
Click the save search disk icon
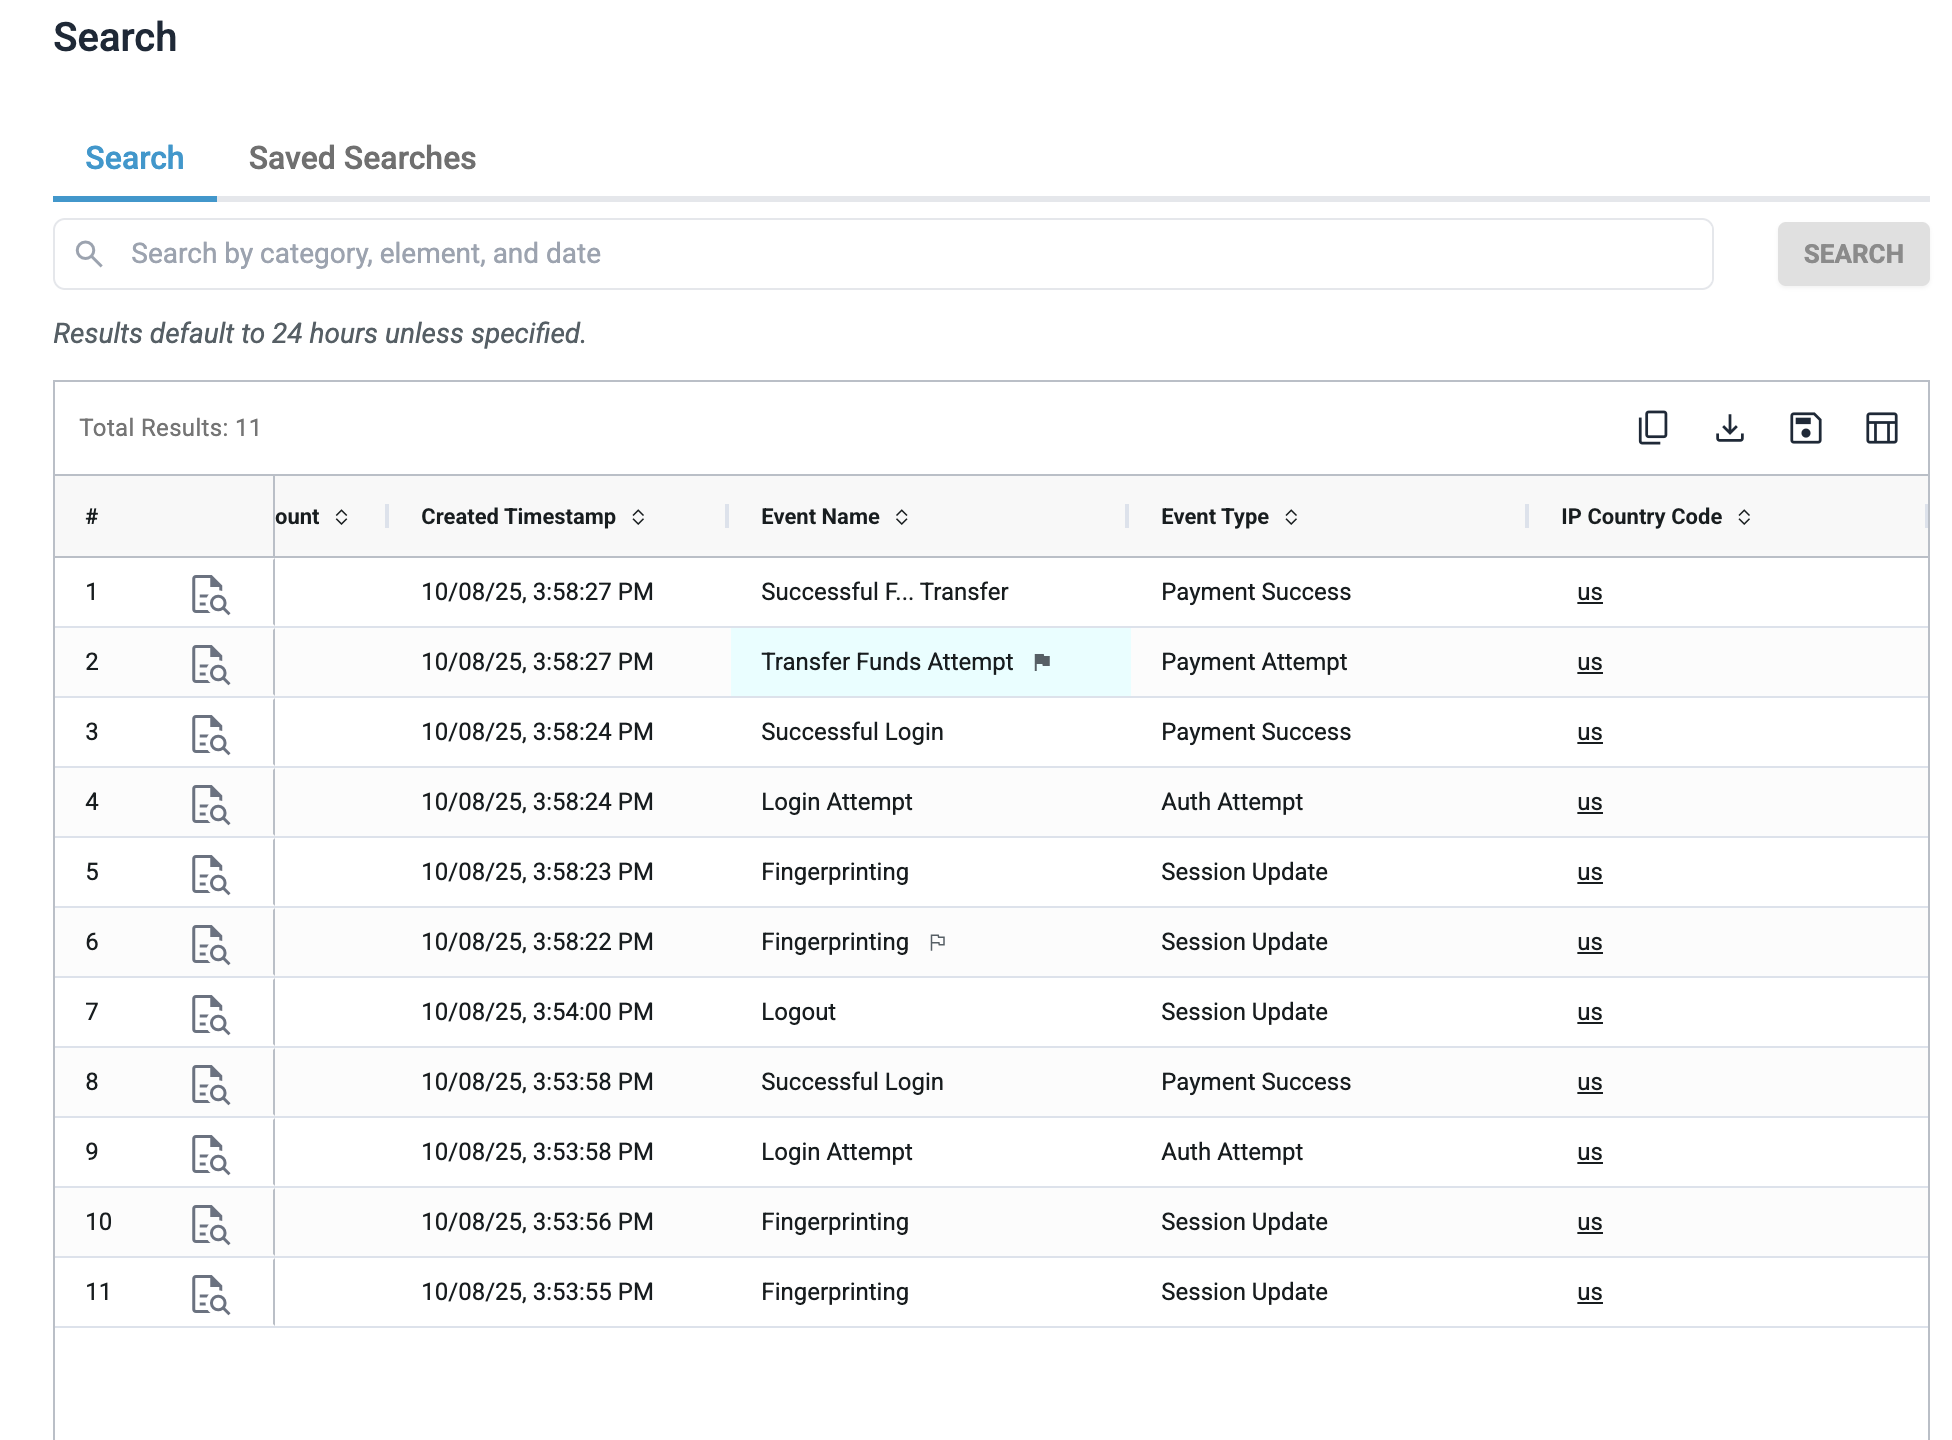pyautogui.click(x=1805, y=428)
